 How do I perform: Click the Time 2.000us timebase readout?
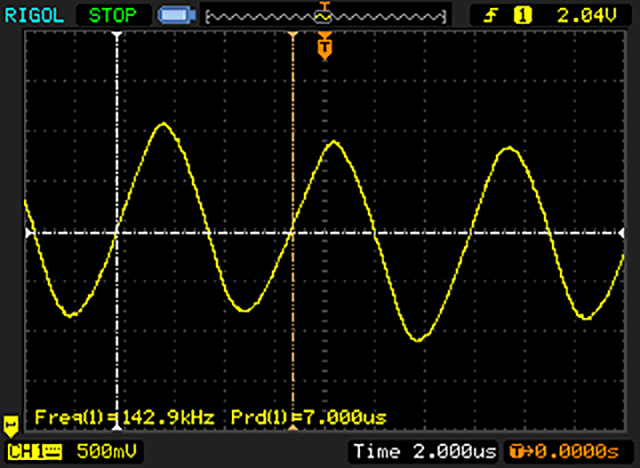(425, 451)
